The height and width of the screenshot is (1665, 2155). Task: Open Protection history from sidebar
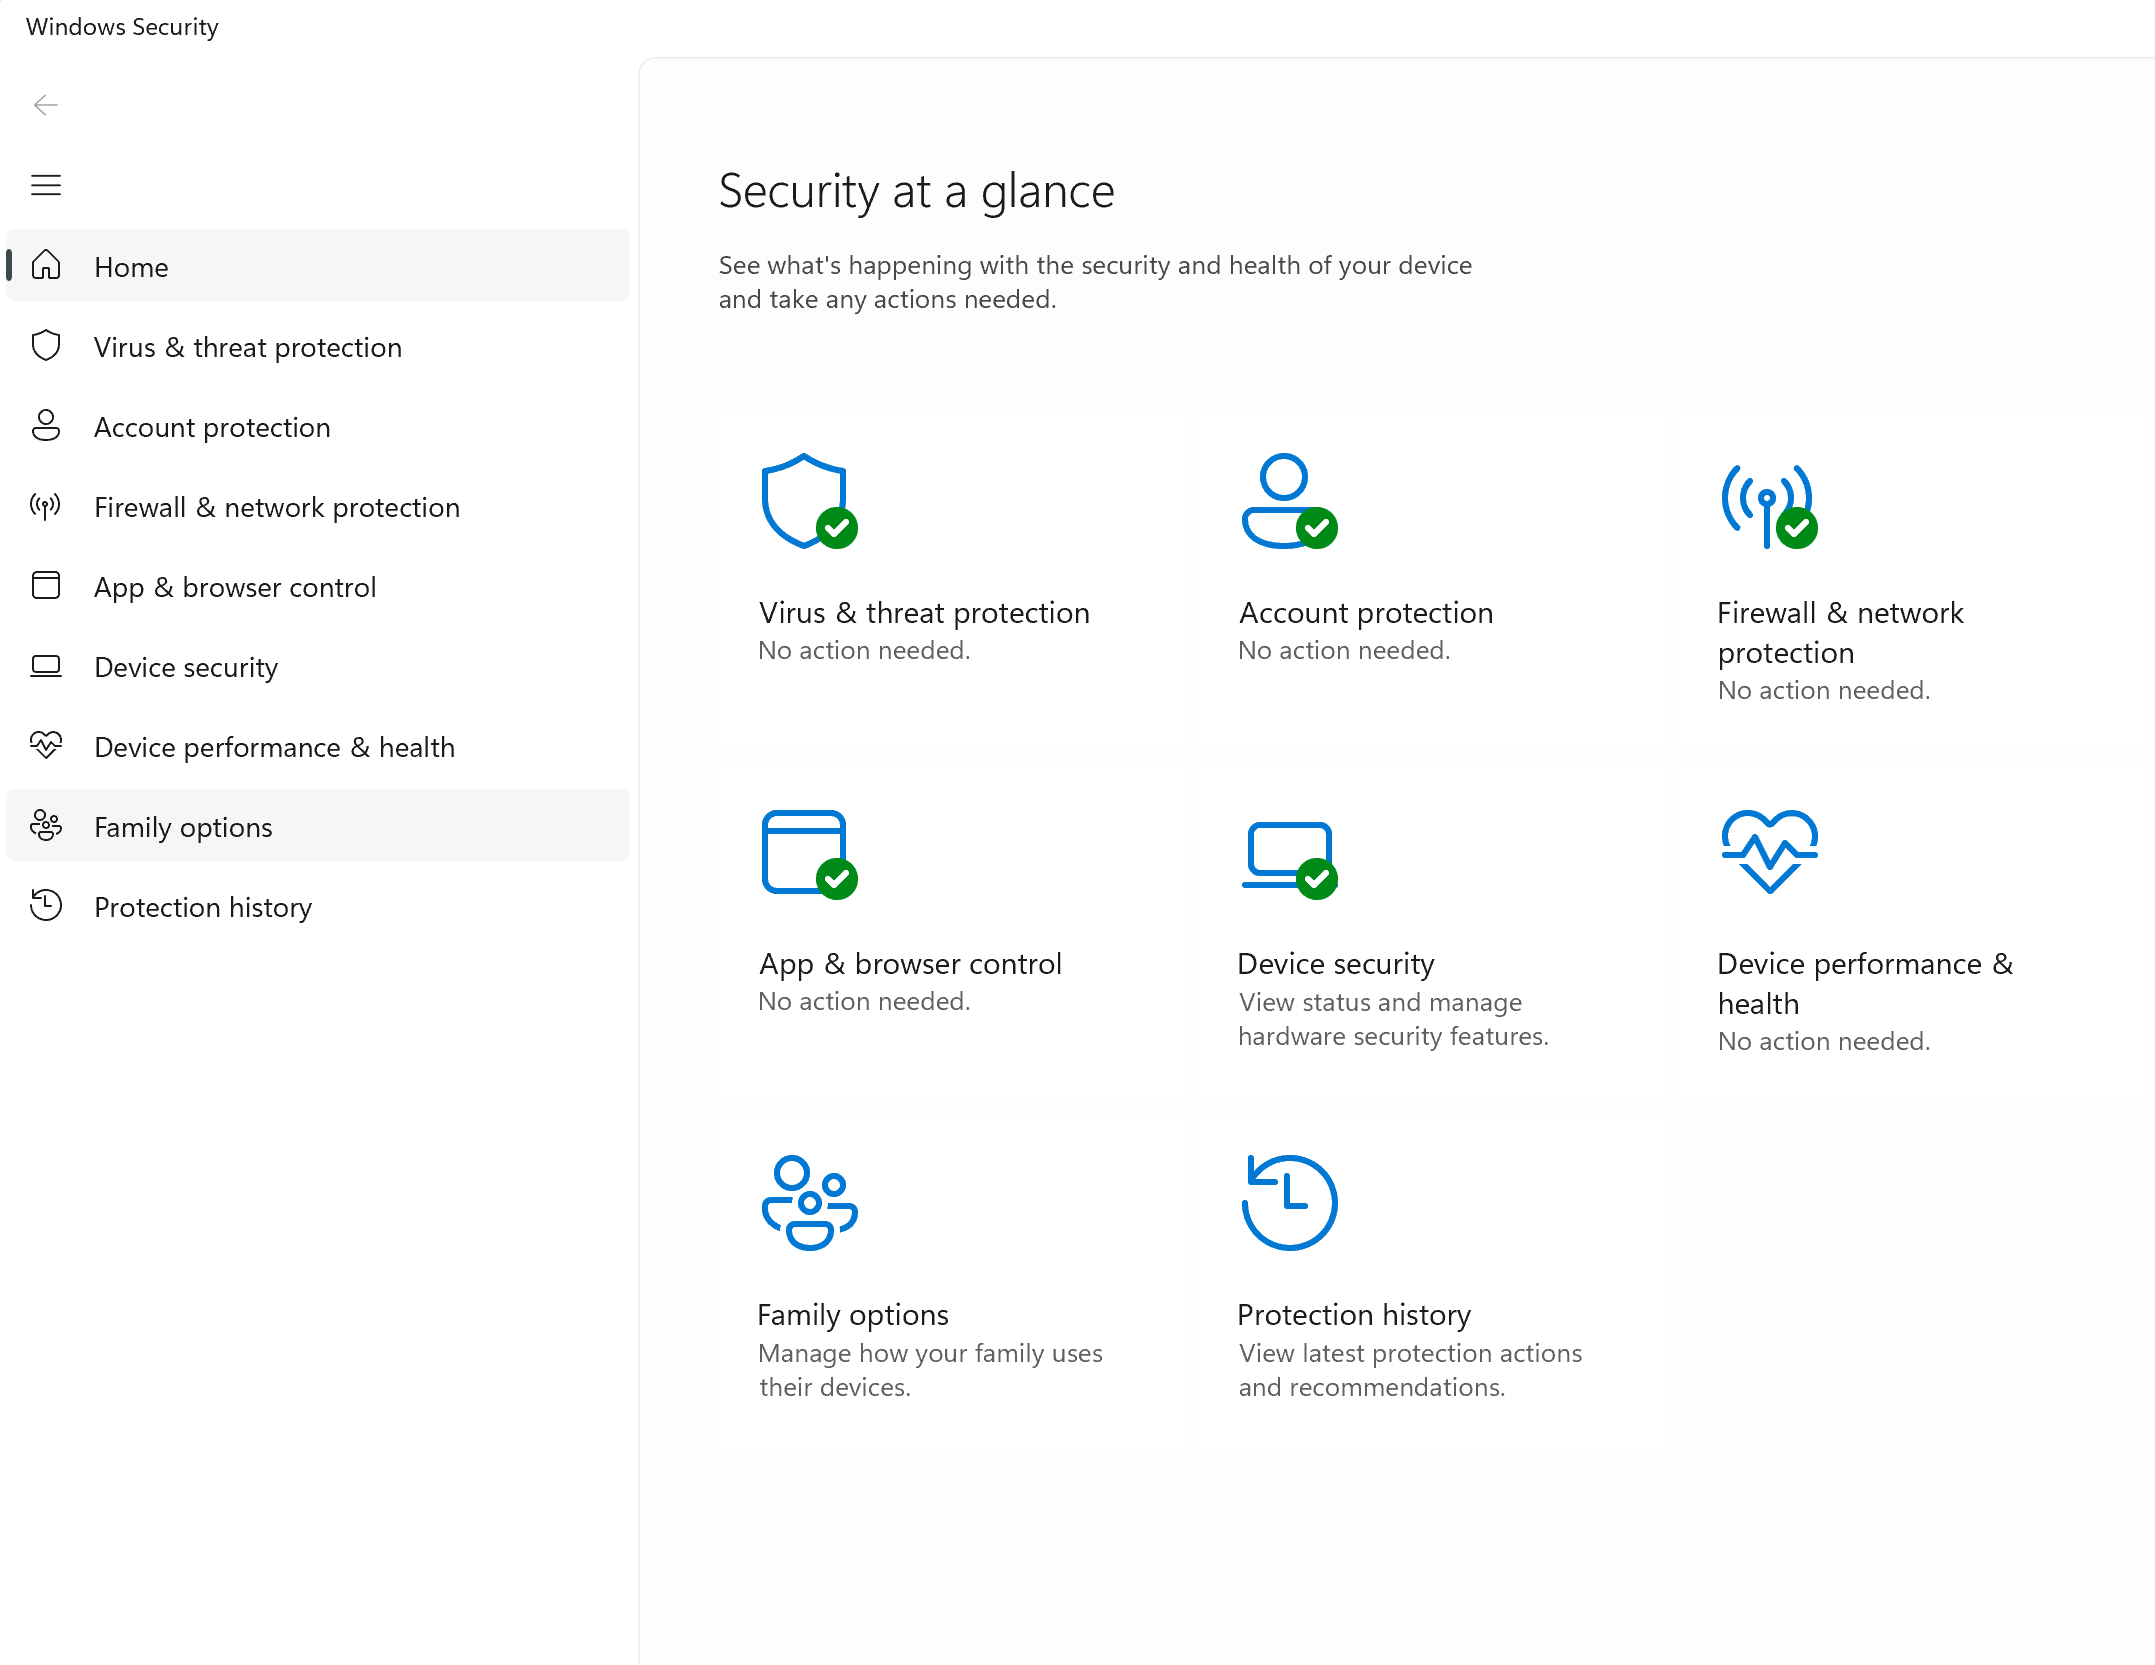click(203, 907)
